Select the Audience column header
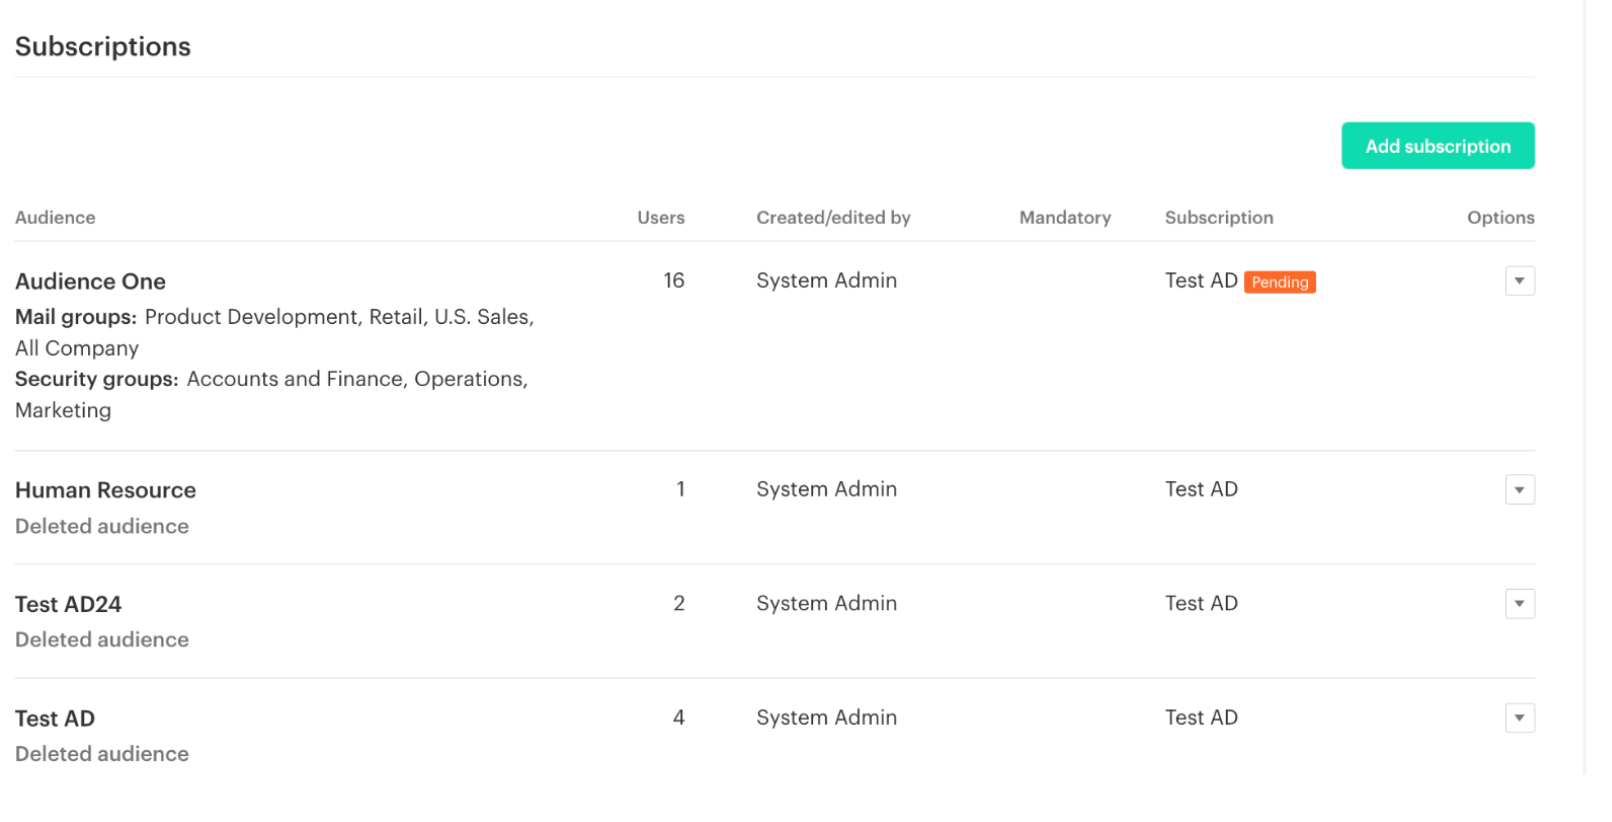1612x822 pixels. click(55, 218)
